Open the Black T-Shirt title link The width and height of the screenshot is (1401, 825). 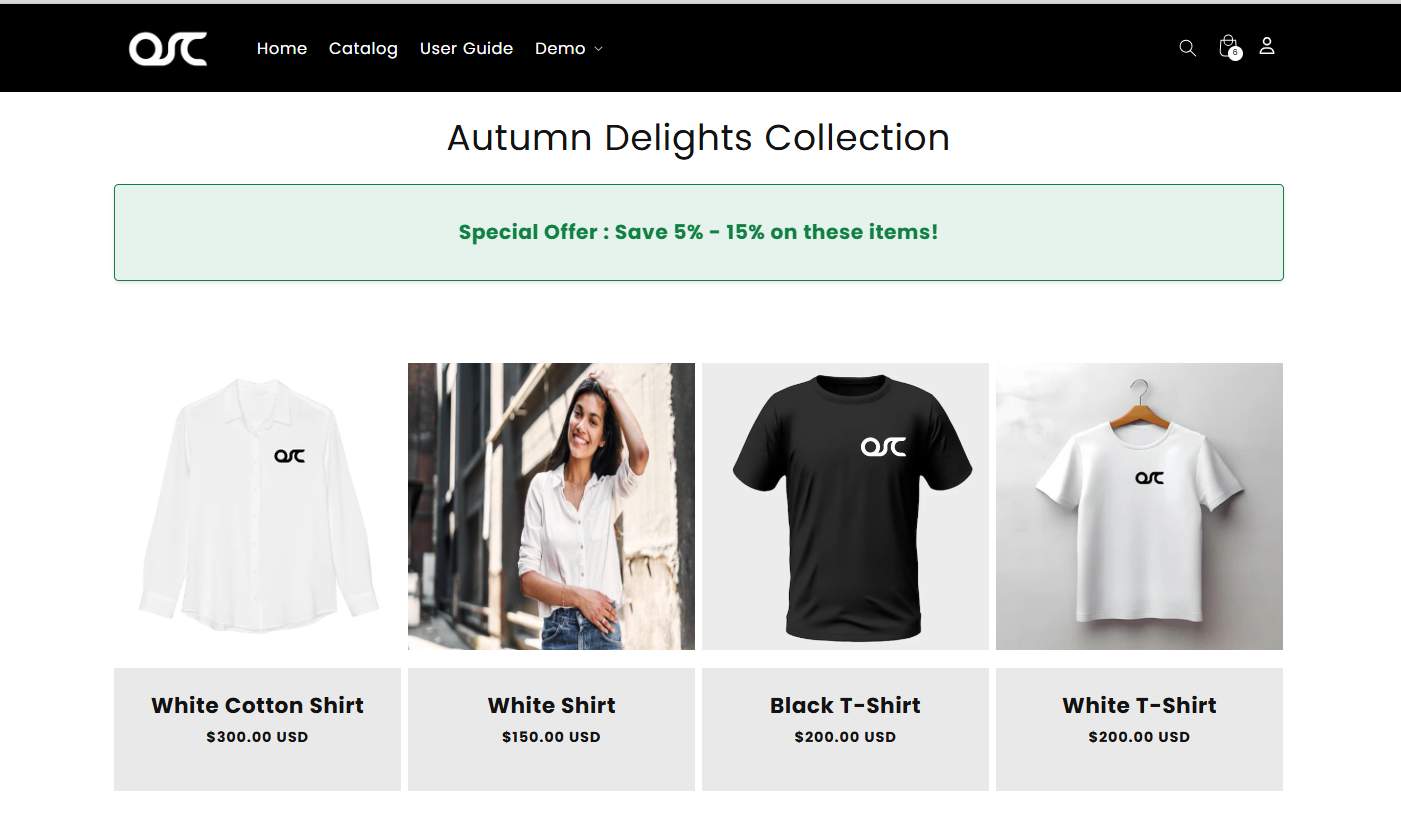845,705
